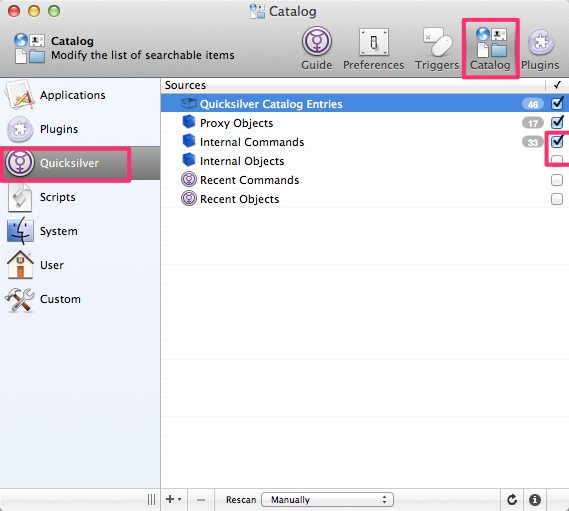This screenshot has height=511, width=569.
Task: Uncheck the Proxy Objects checkbox
Action: pyautogui.click(x=557, y=123)
